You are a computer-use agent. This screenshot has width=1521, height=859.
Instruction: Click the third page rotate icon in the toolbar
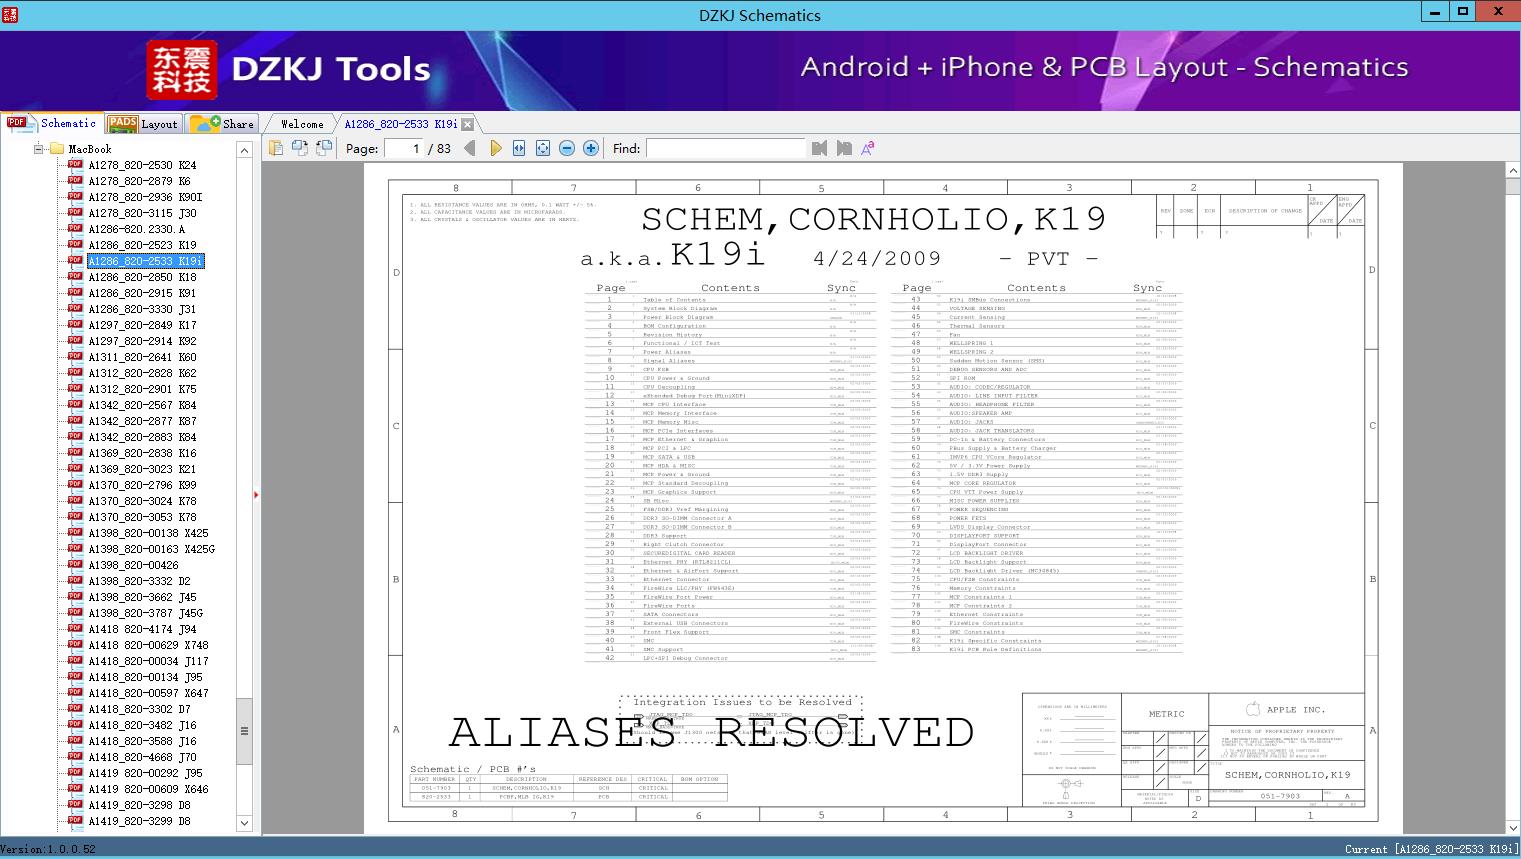click(x=324, y=148)
